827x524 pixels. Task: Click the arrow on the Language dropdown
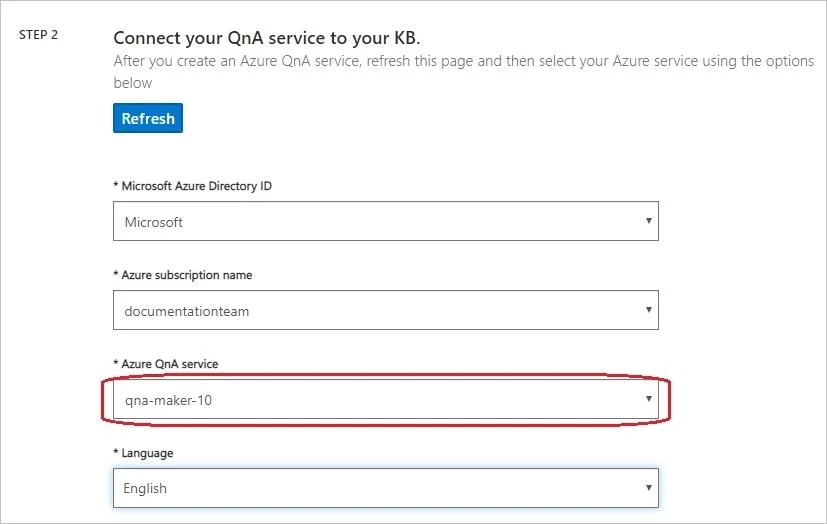coord(649,488)
